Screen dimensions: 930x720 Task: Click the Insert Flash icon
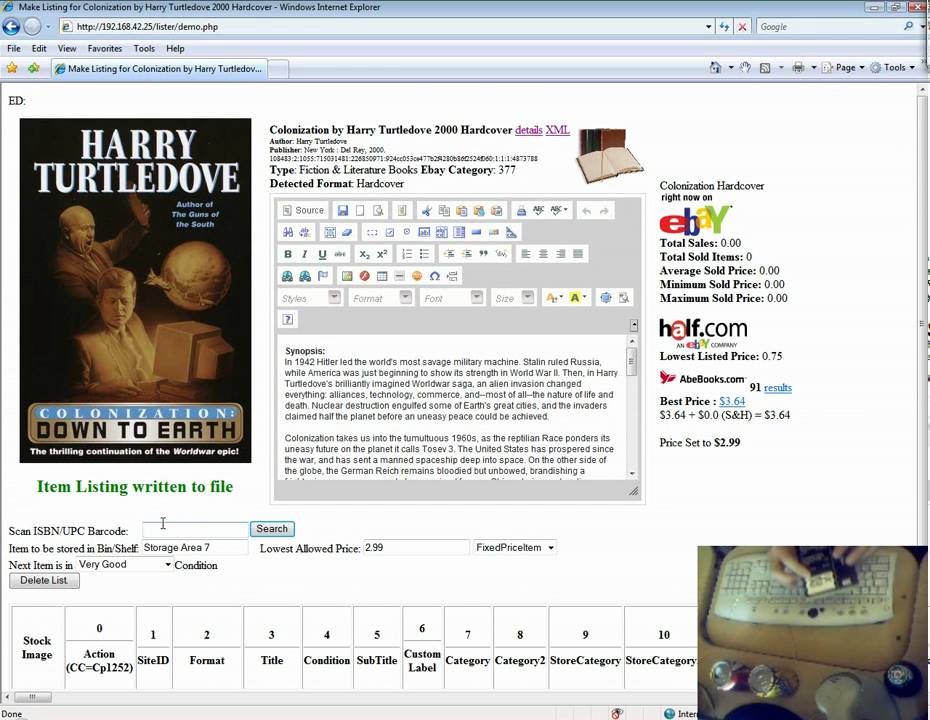(365, 276)
